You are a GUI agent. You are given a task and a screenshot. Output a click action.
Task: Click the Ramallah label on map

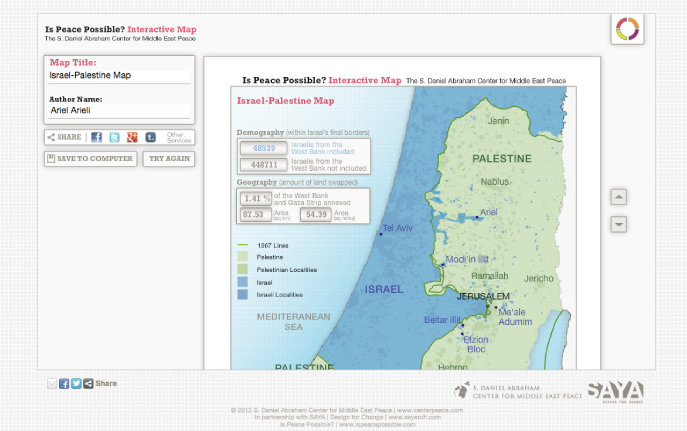489,276
